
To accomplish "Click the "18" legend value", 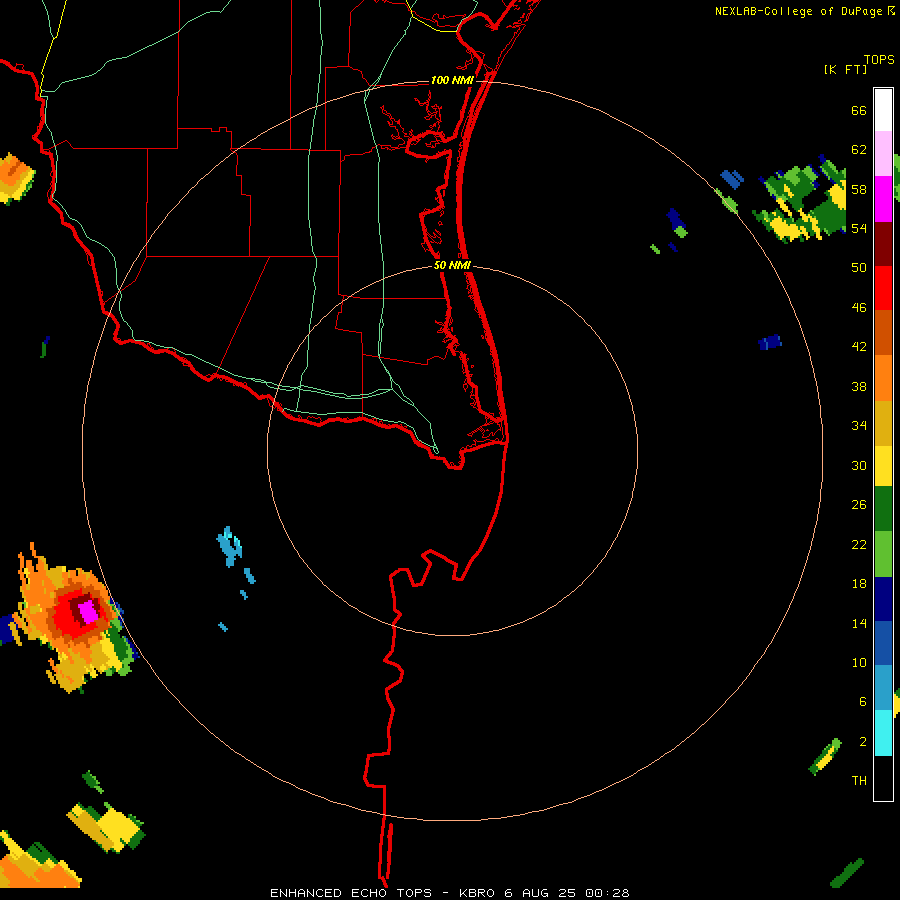I will coord(859,584).
